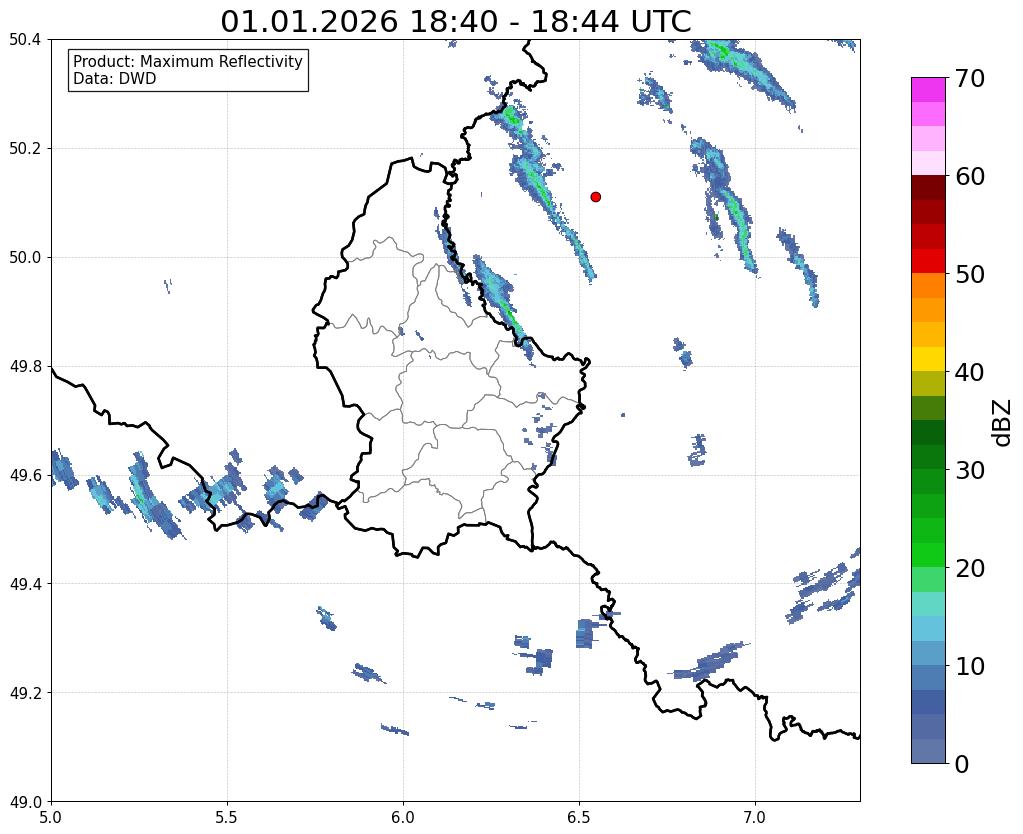Click latitude label 50.2 on y-axis
Screen dimensions: 1023x834
[x=25, y=149]
